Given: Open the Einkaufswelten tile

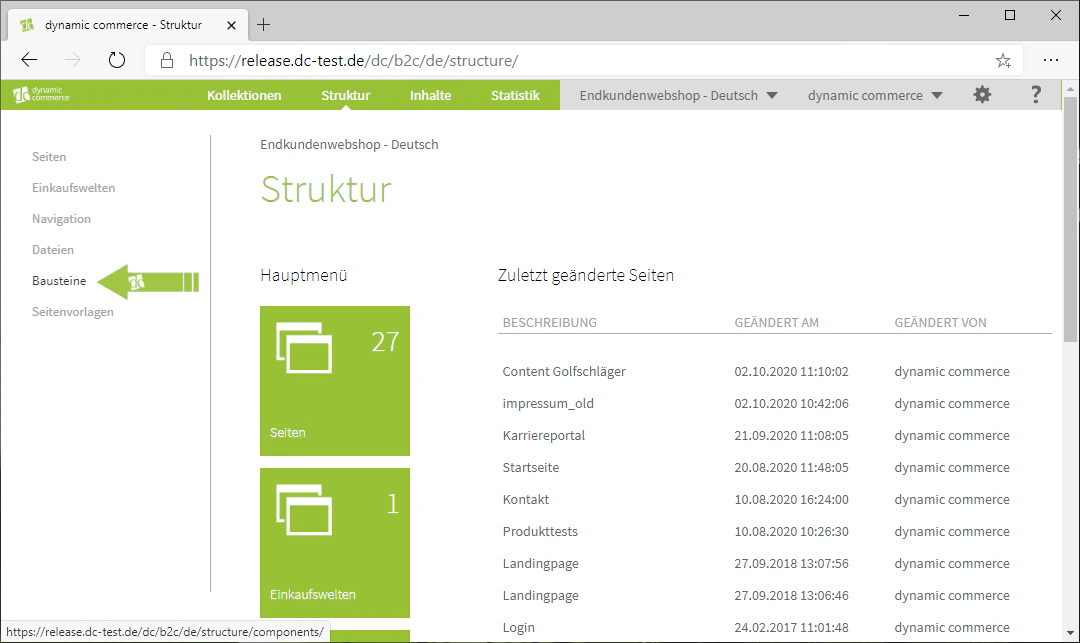Looking at the screenshot, I should pyautogui.click(x=335, y=542).
